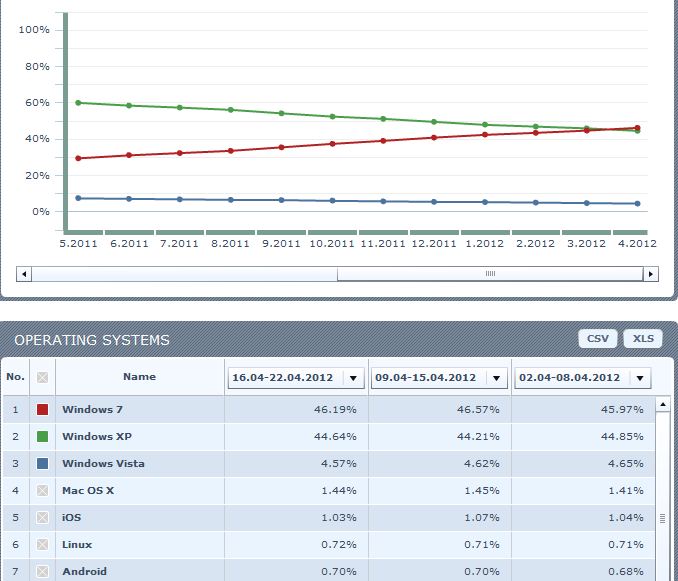678x581 pixels.
Task: Click the chart scrollbar right arrow
Action: 651,274
